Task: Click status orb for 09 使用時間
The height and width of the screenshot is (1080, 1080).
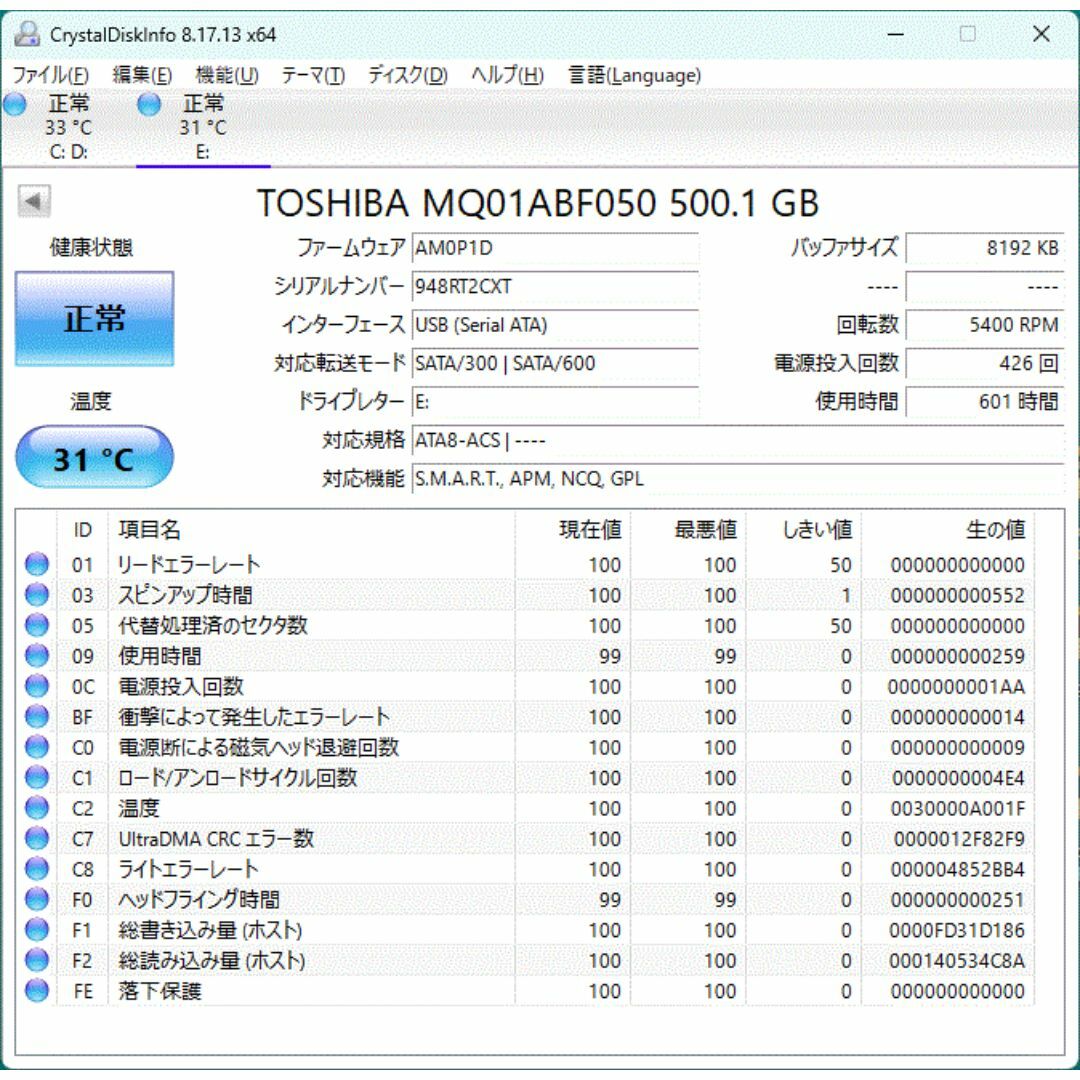Action: pos(37,656)
